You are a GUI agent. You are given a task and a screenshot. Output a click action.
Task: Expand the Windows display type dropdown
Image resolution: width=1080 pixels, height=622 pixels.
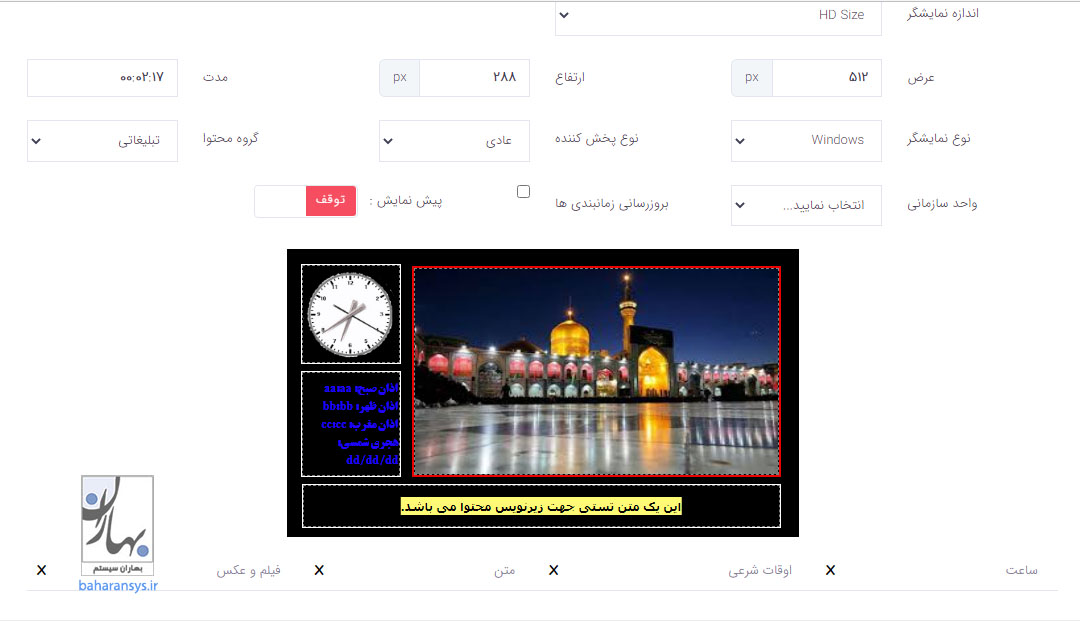[806, 141]
